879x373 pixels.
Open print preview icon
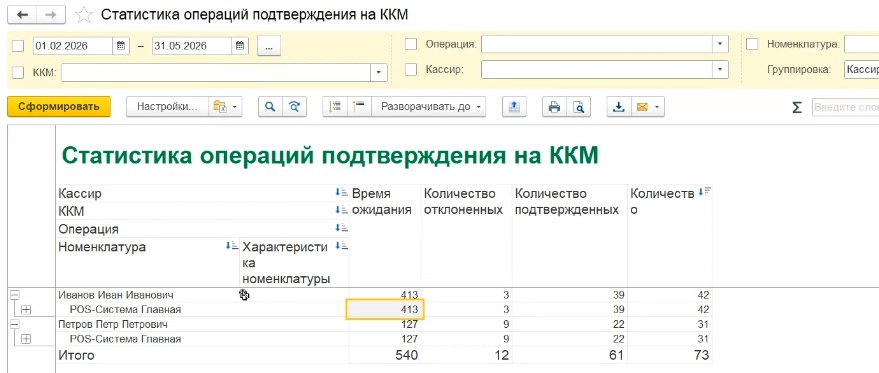579,107
